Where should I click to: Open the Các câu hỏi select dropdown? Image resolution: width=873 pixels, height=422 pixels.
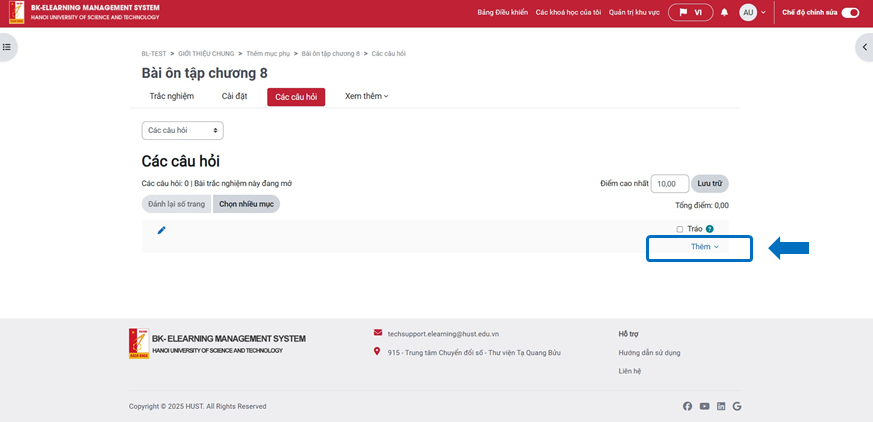pyautogui.click(x=183, y=130)
